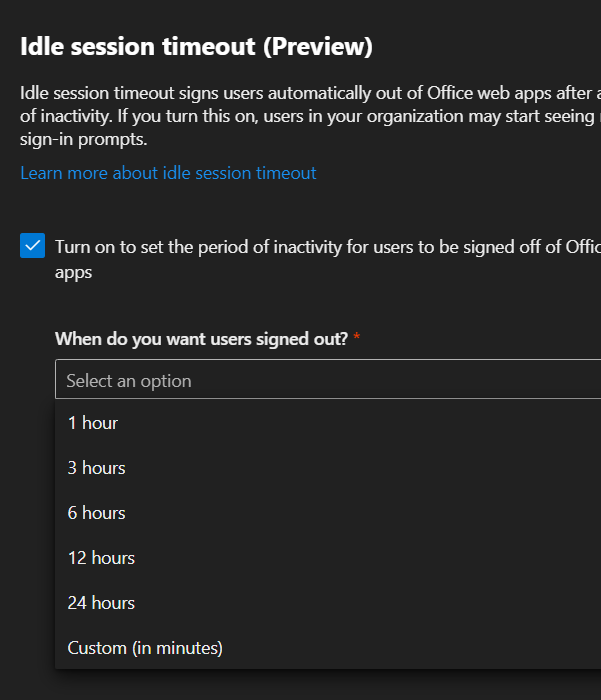Image resolution: width=601 pixels, height=700 pixels.
Task: Click the 'Idle session timeout (Preview)' heading
Action: (x=196, y=46)
